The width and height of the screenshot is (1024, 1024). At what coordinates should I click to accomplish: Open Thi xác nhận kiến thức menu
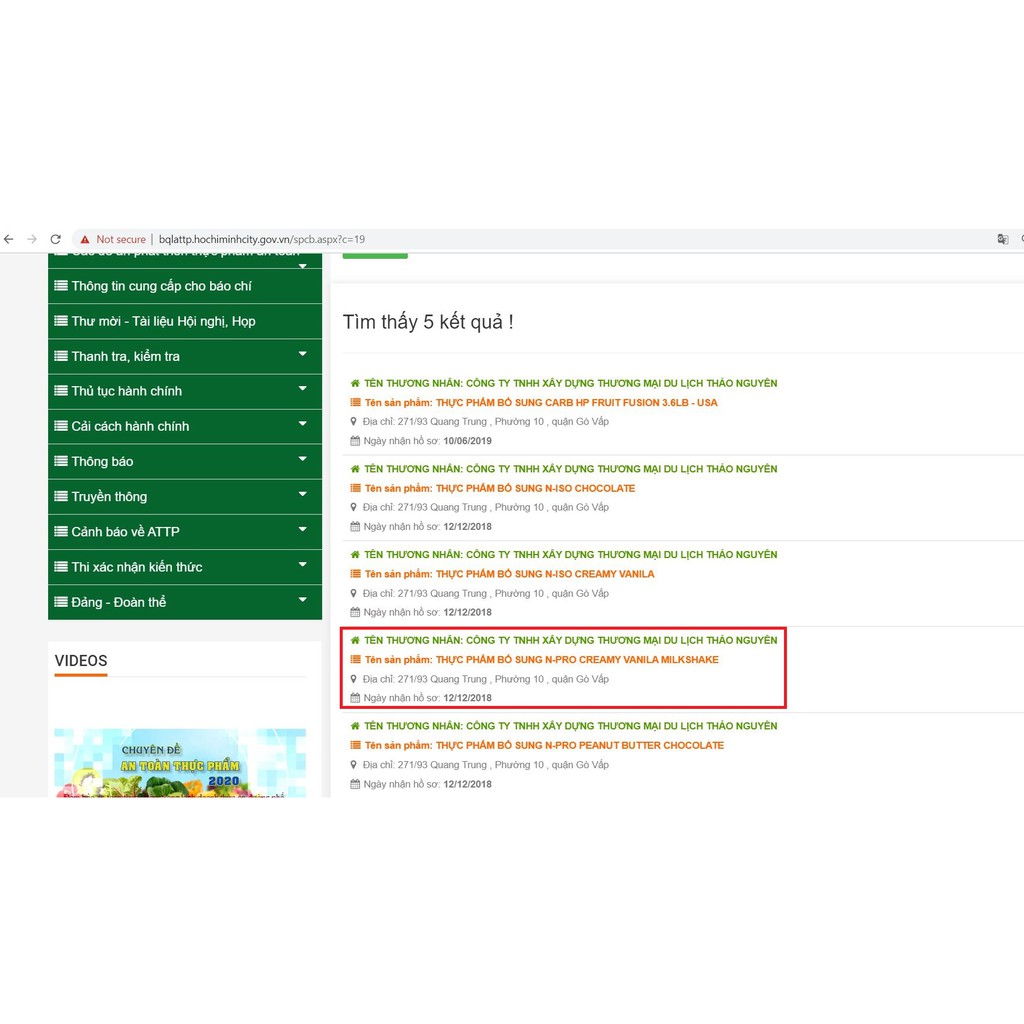coord(185,568)
